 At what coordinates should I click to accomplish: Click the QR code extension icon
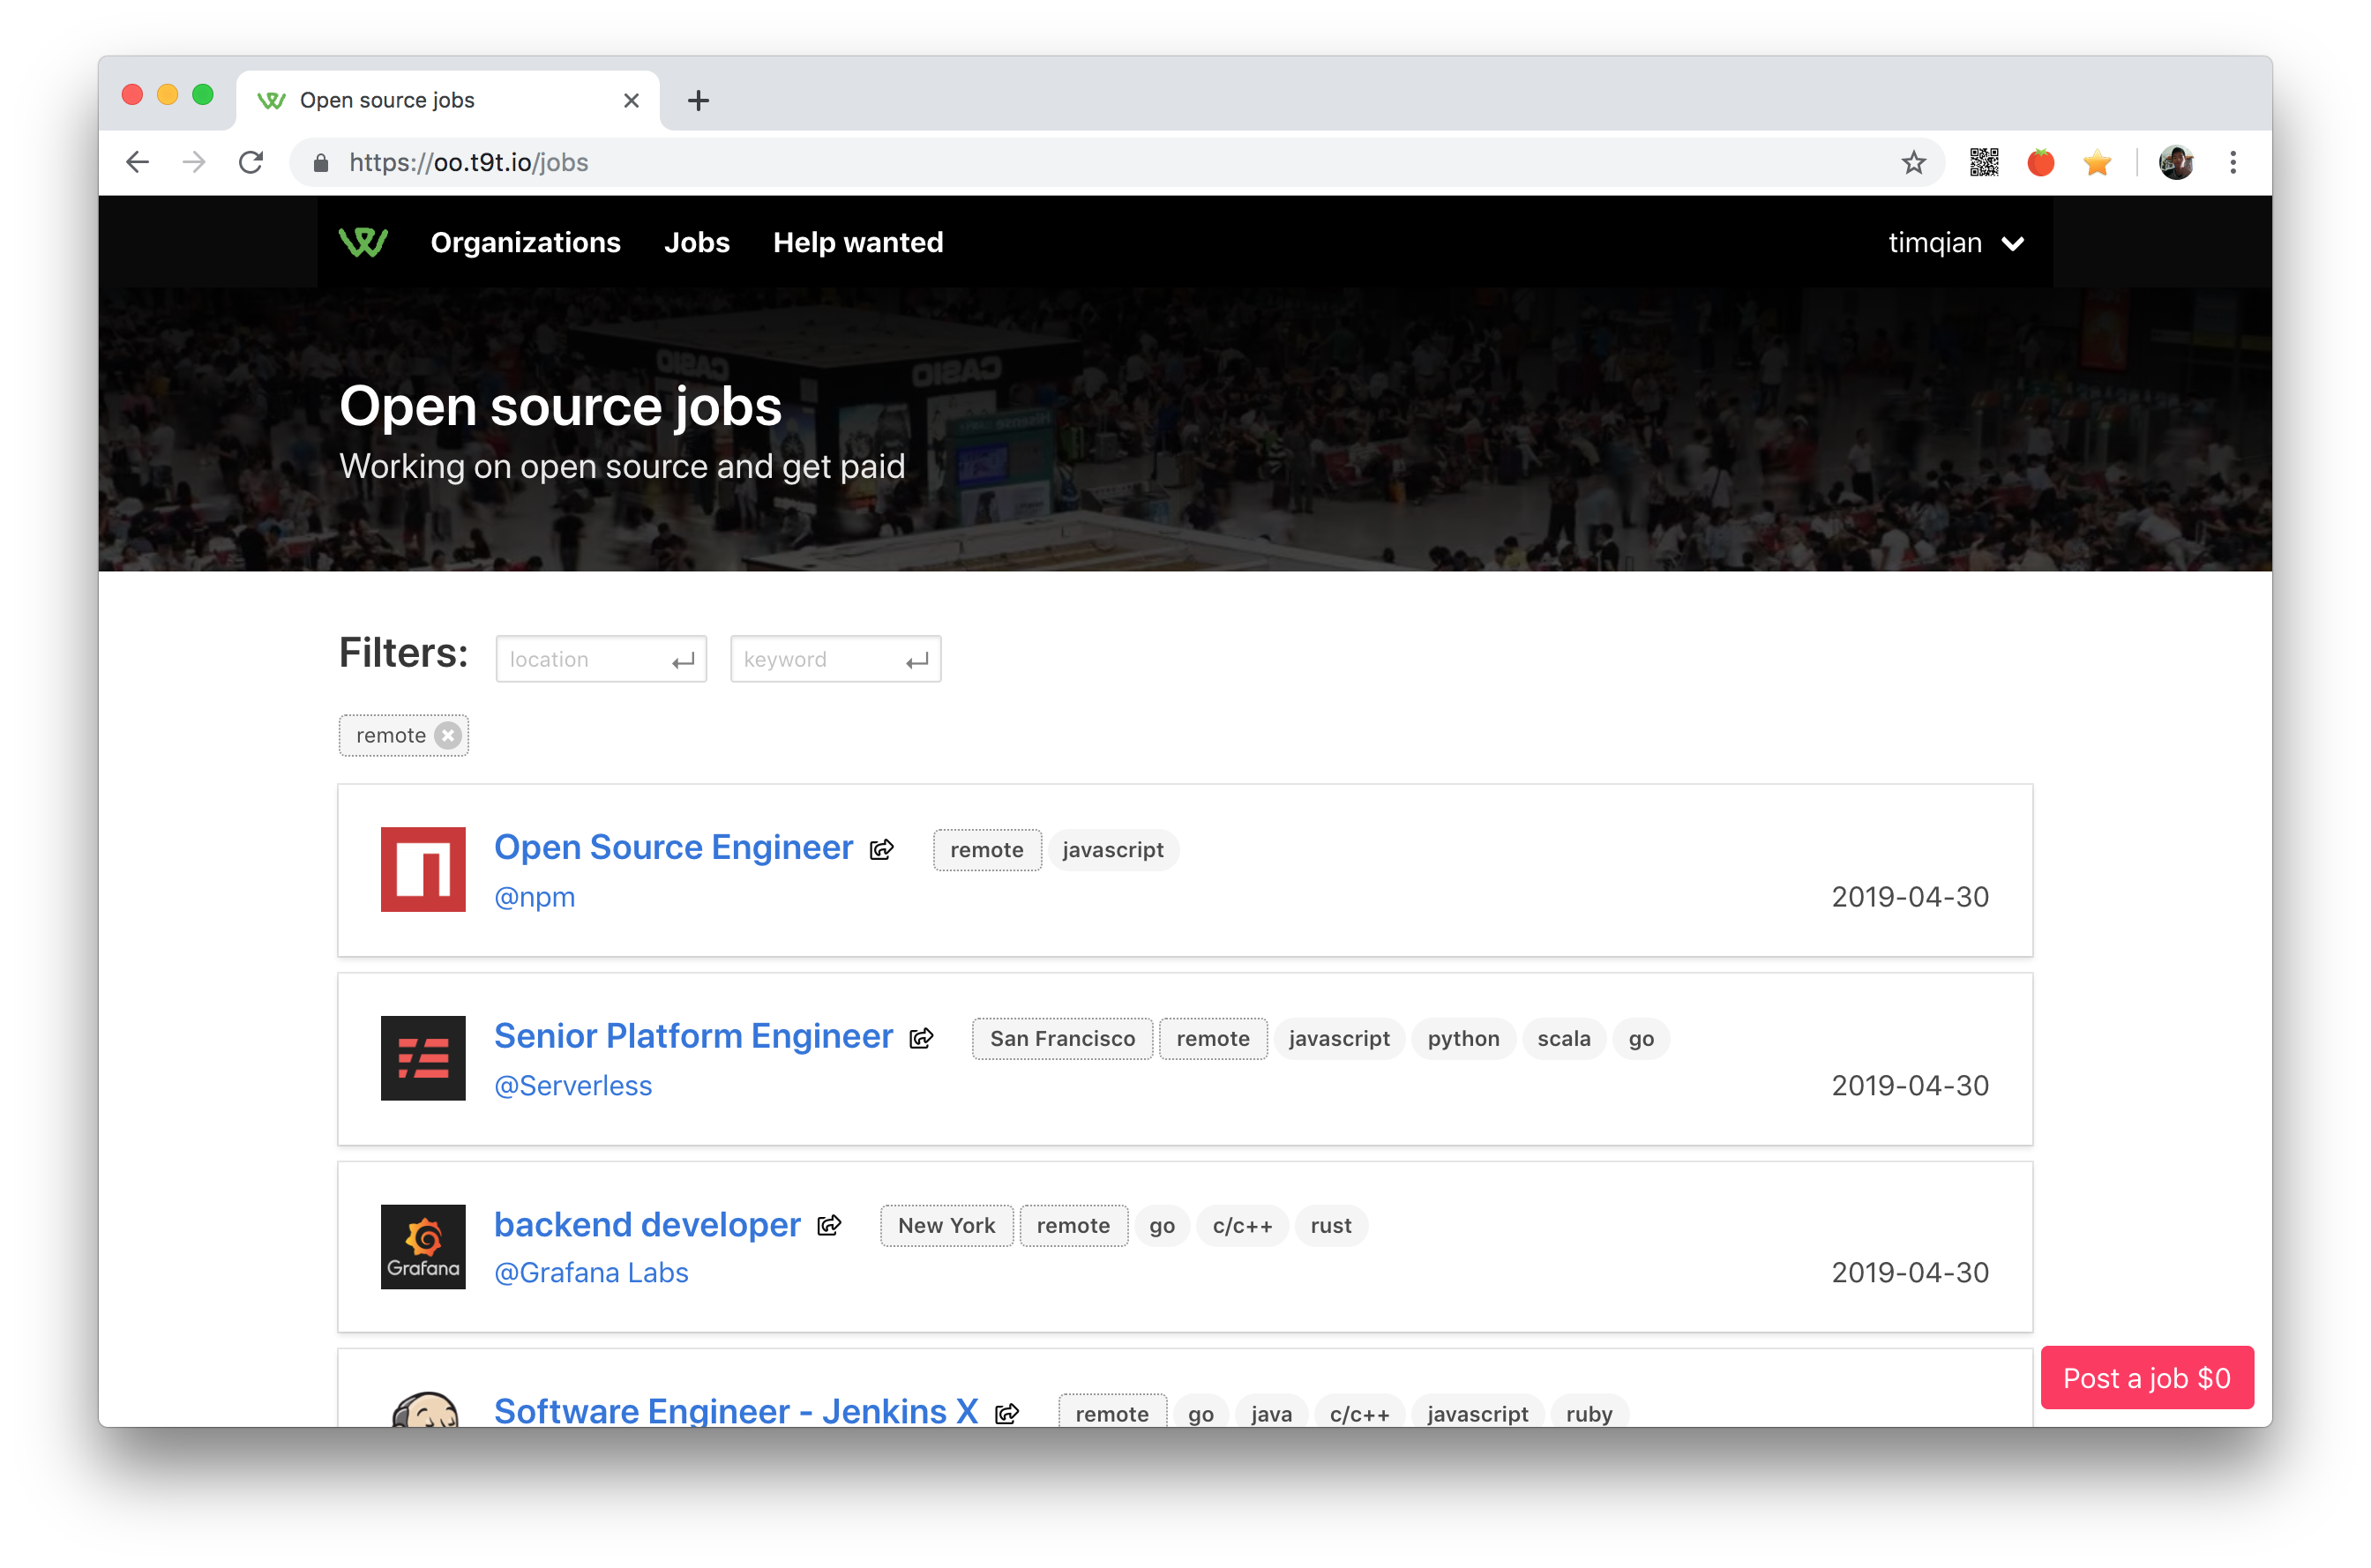1984,162
